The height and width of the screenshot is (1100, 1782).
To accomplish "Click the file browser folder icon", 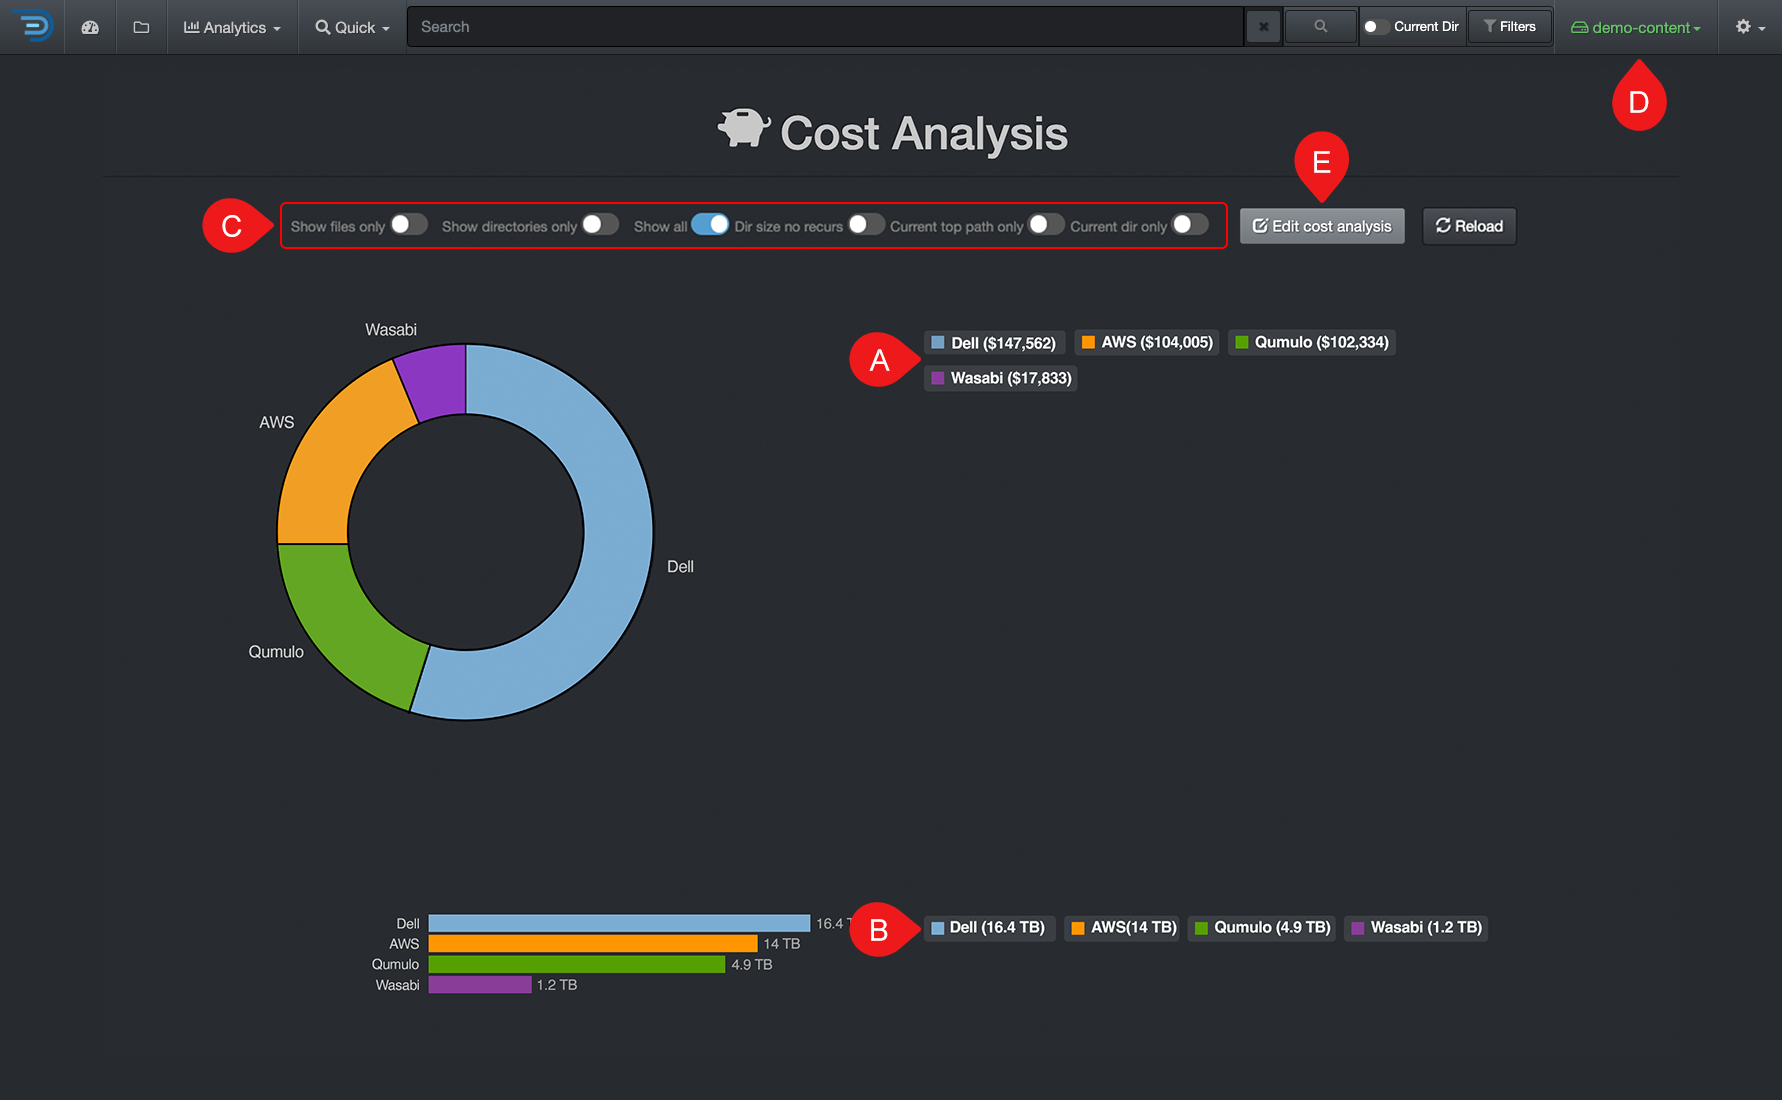I will pos(140,27).
